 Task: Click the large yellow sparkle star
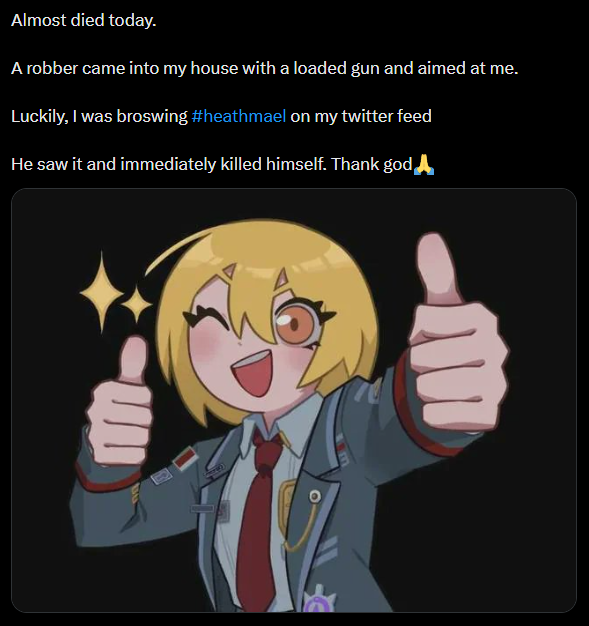(x=101, y=293)
